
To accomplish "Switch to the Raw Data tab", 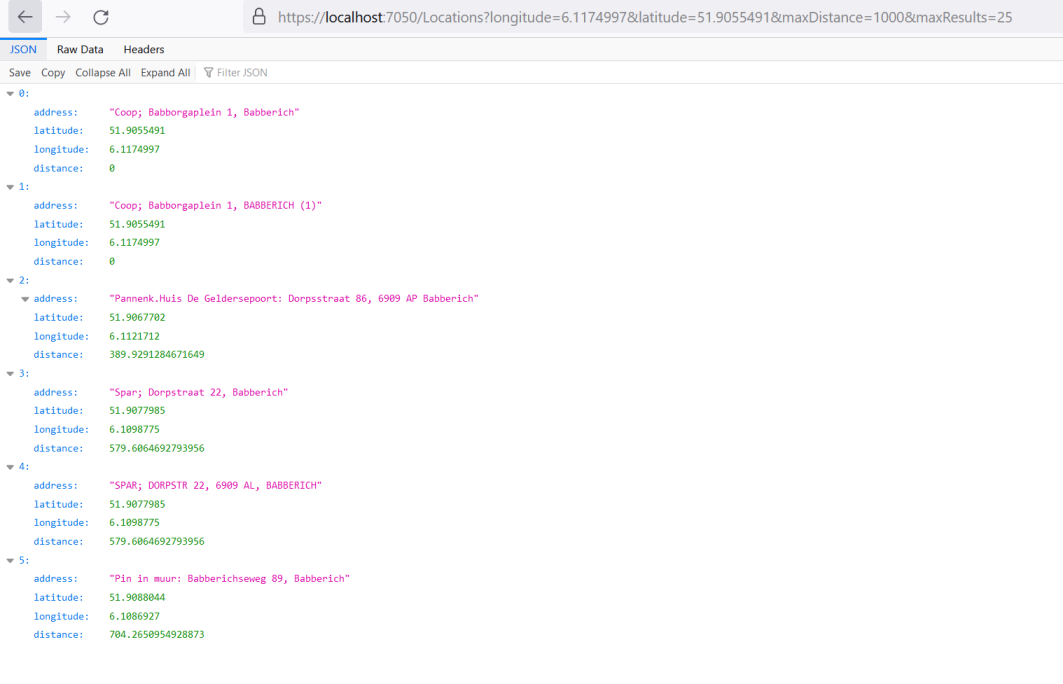I will (x=80, y=49).
